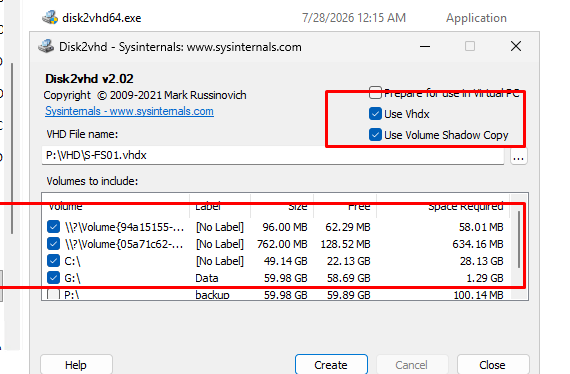Select the 49.14 GB size of C:\

(285, 261)
